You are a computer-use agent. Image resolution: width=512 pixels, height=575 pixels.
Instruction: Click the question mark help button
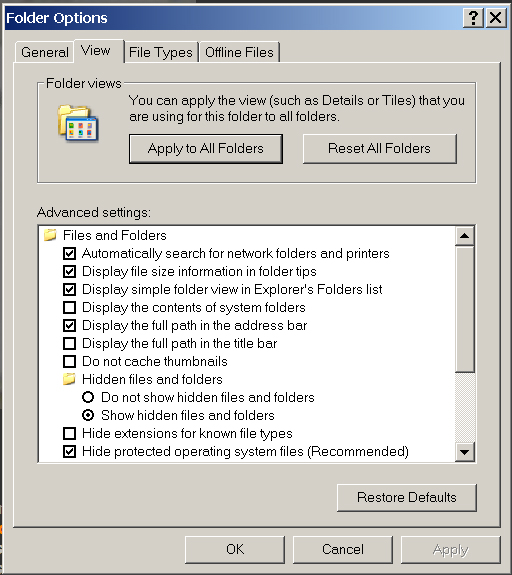point(473,18)
